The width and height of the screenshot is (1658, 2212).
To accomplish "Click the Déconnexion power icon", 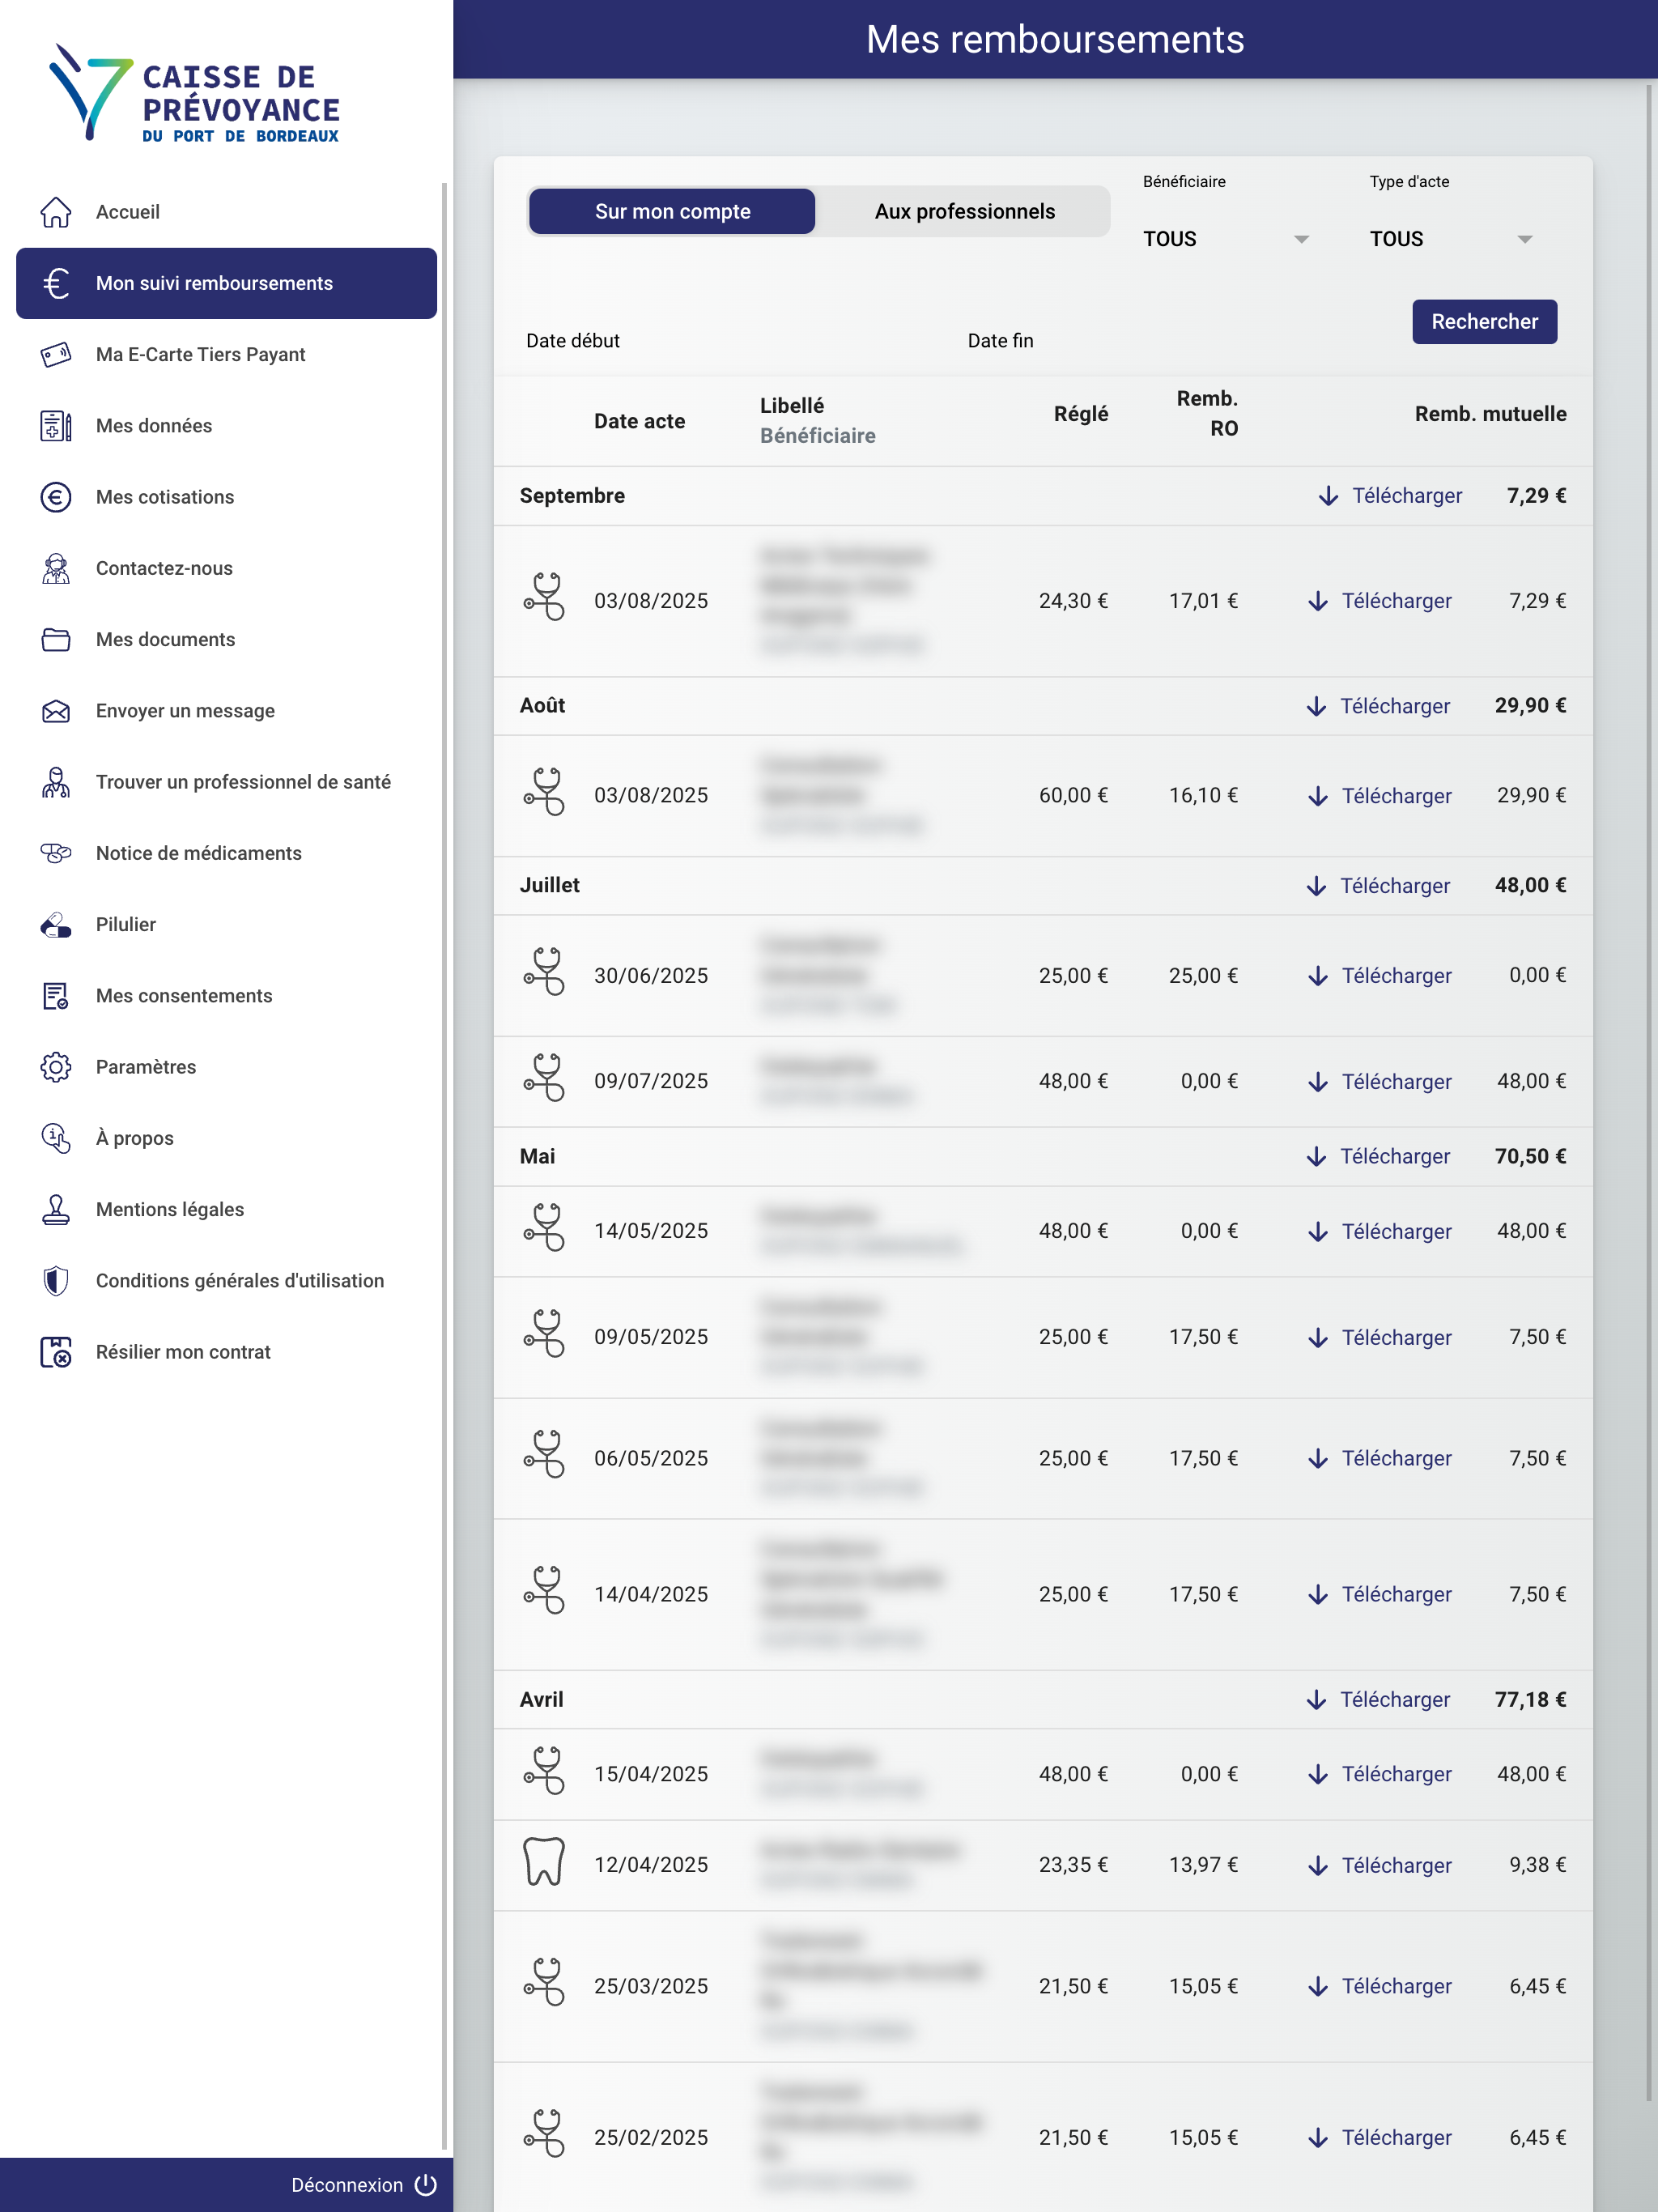I will (426, 2185).
